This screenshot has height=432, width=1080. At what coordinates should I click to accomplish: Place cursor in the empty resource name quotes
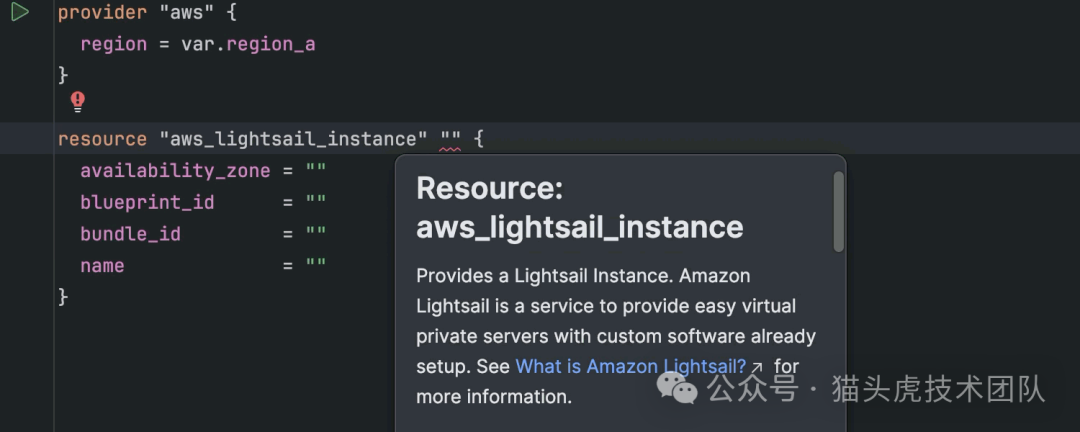click(x=450, y=139)
